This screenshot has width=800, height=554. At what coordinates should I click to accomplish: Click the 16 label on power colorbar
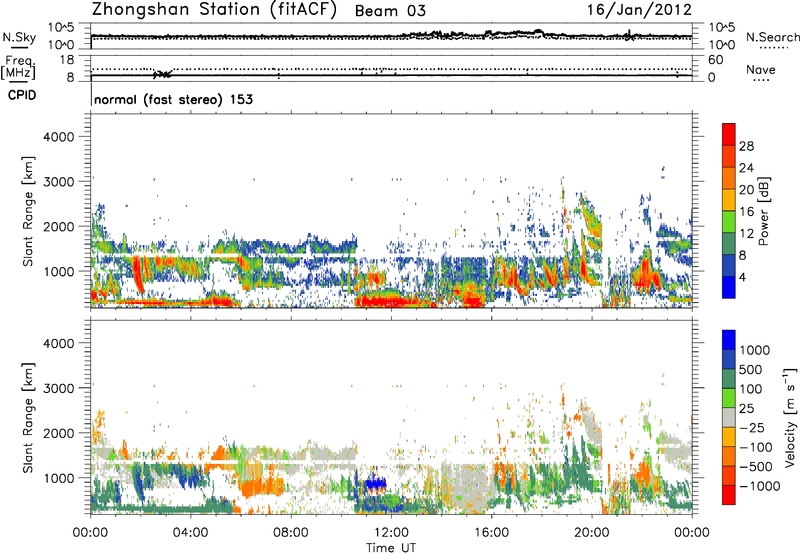pos(746,212)
